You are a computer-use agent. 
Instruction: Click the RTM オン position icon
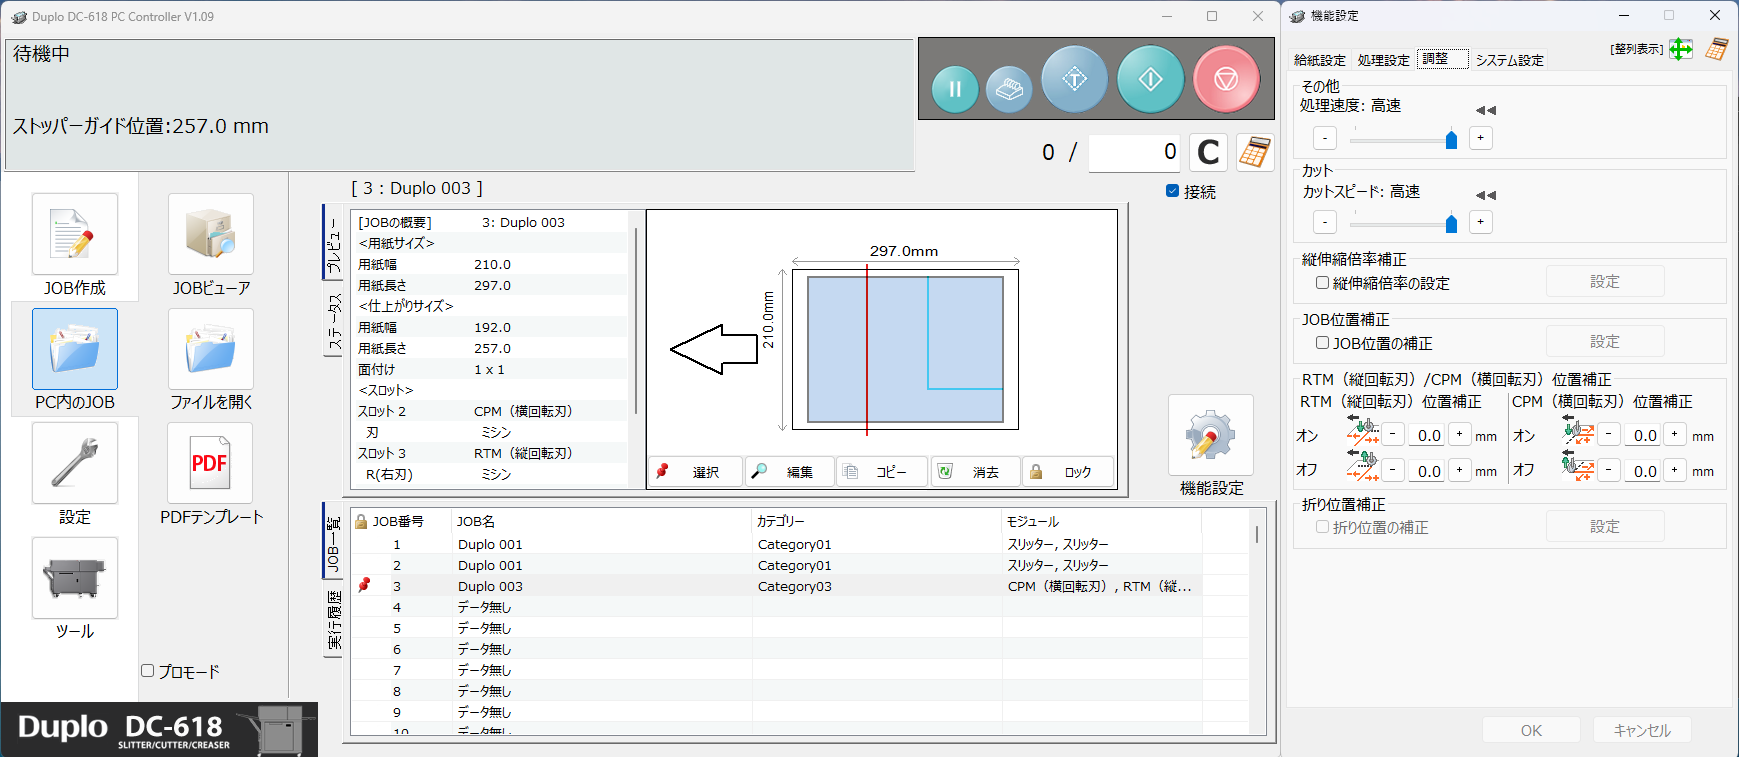(1363, 431)
